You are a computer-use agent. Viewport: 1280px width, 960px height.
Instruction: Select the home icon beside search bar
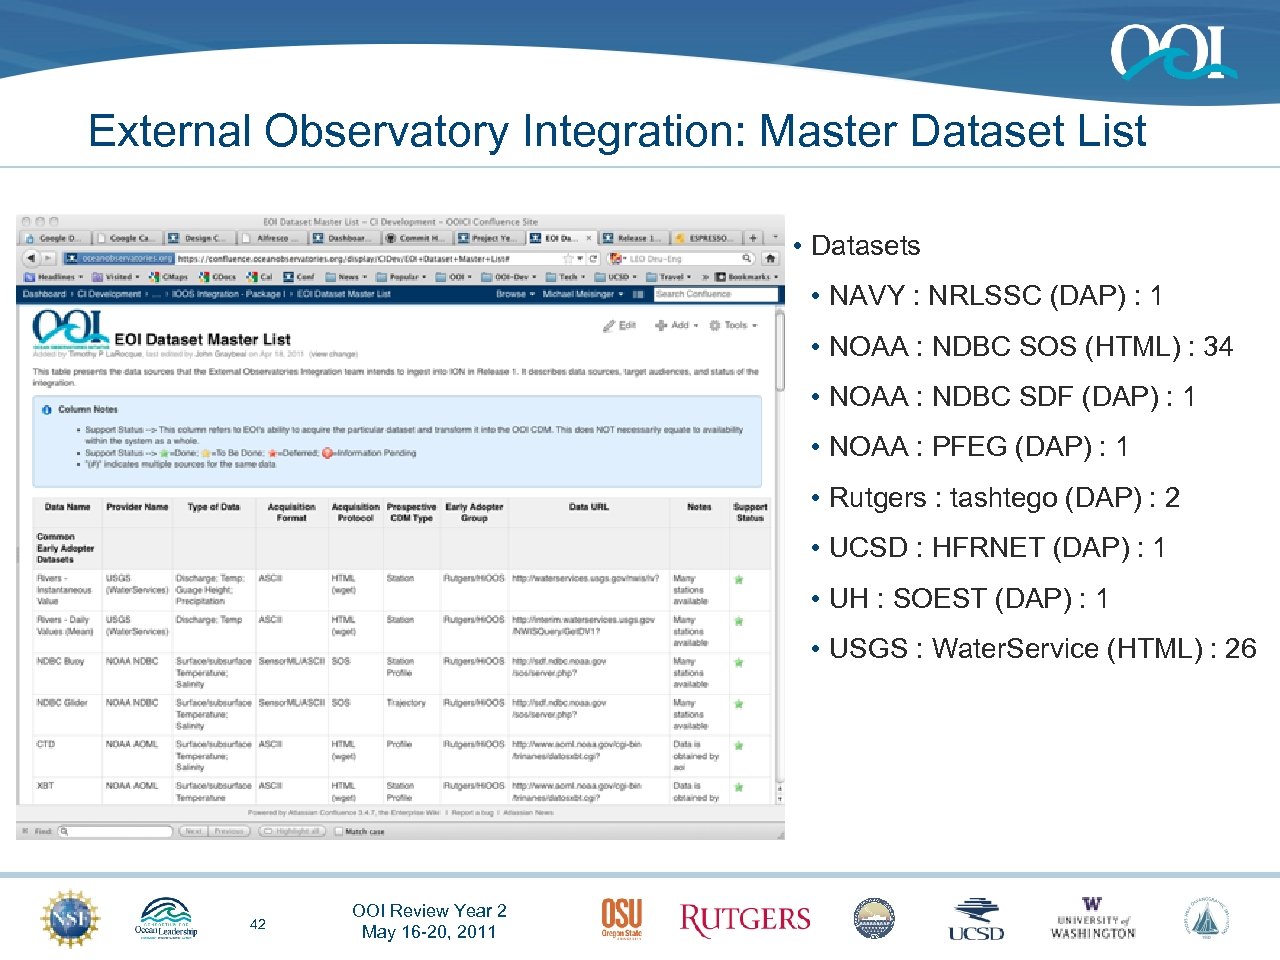[x=769, y=257]
